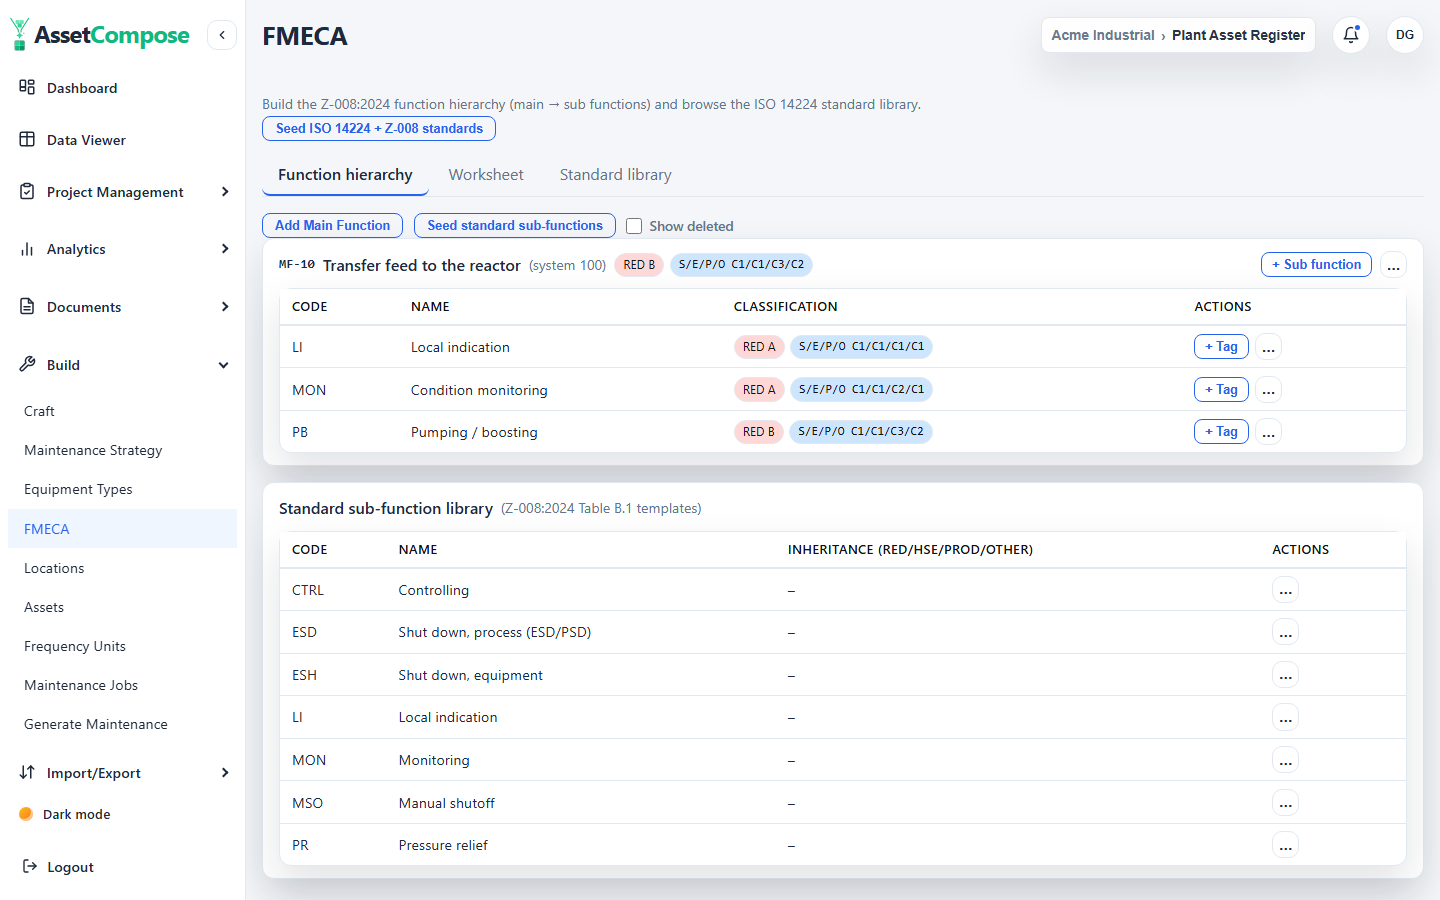Click the Data Viewer table icon
The height and width of the screenshot is (900, 1440).
point(27,139)
